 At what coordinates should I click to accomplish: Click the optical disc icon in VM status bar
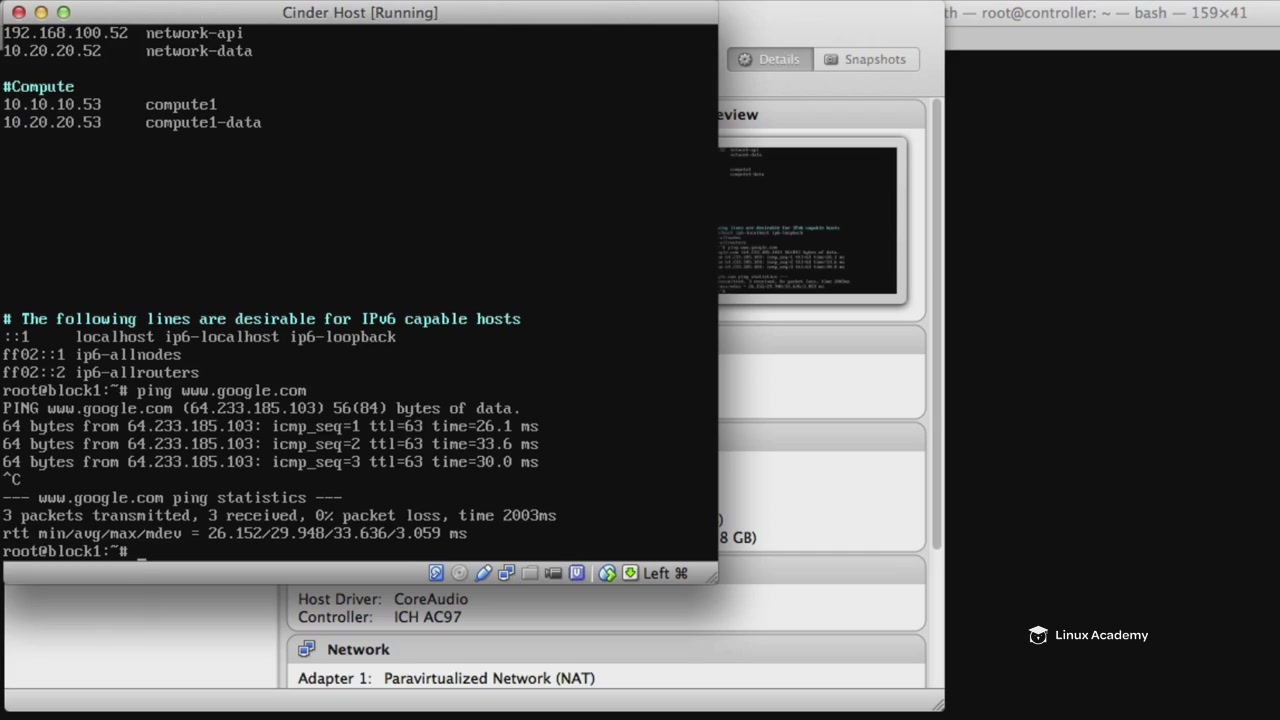tap(459, 573)
